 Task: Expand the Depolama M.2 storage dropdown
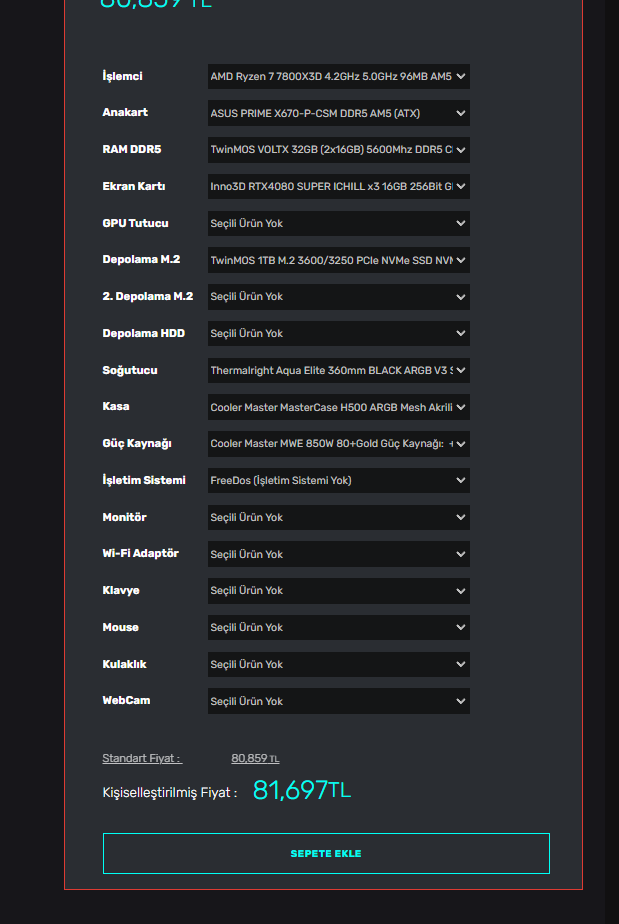coord(338,260)
